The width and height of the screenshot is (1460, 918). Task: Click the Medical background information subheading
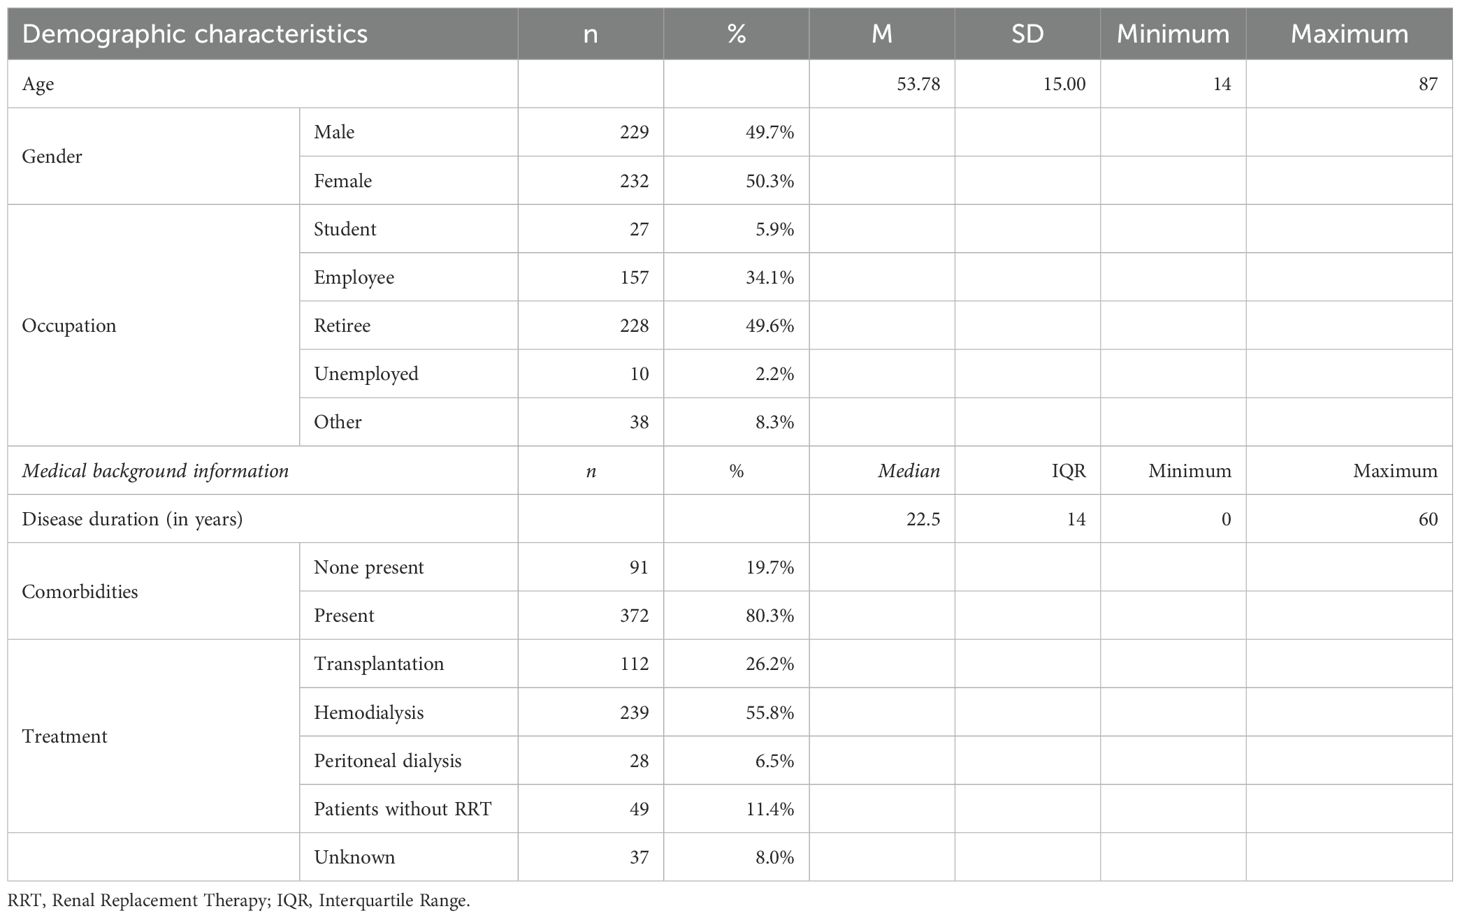pyautogui.click(x=155, y=471)
